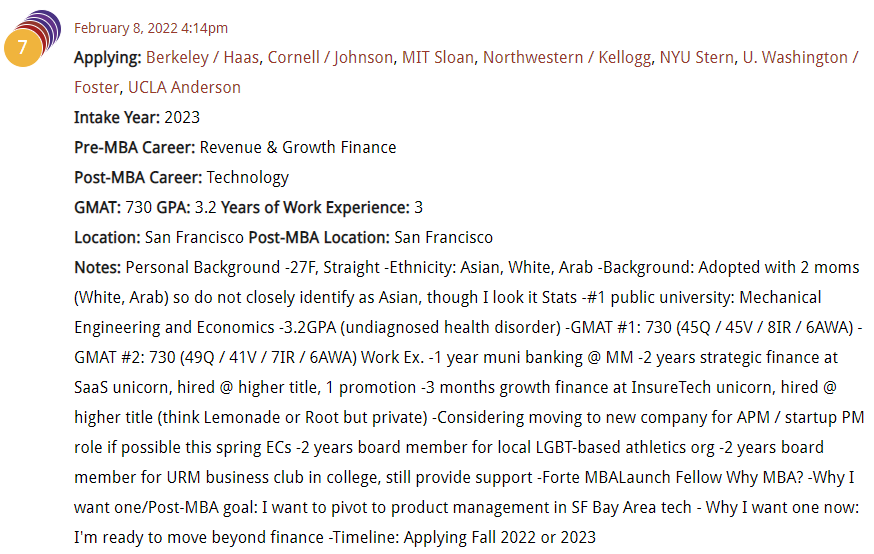Click the Applying label
The image size is (874, 554).
point(108,57)
